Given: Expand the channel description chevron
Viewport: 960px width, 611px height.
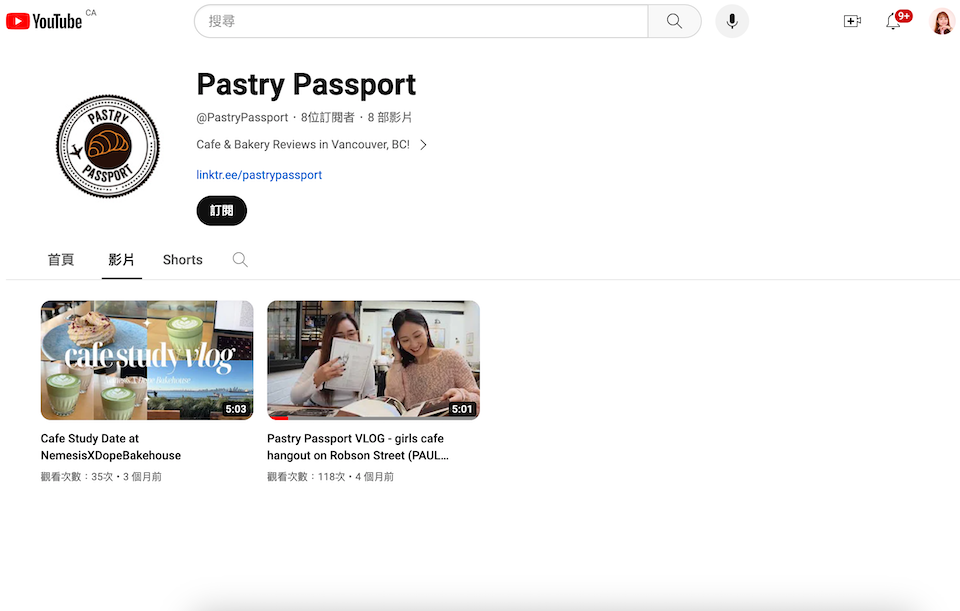Looking at the screenshot, I should pyautogui.click(x=424, y=145).
